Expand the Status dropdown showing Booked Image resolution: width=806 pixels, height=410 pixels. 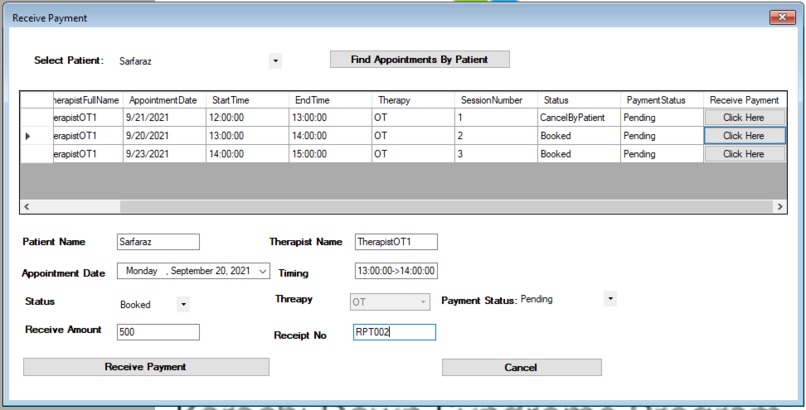[184, 304]
